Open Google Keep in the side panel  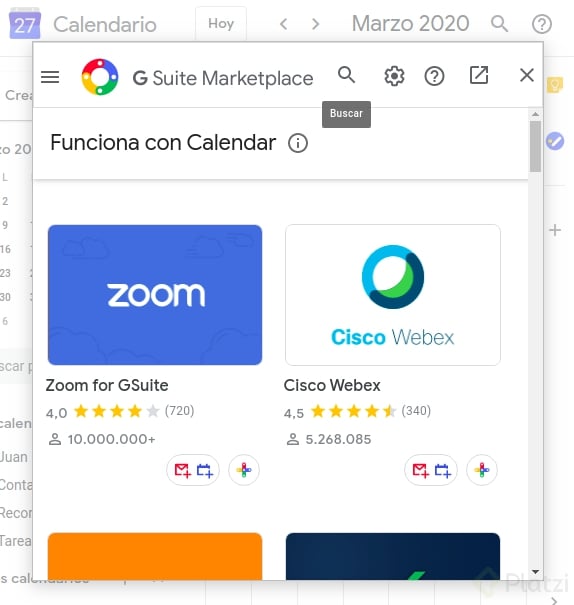click(x=555, y=84)
